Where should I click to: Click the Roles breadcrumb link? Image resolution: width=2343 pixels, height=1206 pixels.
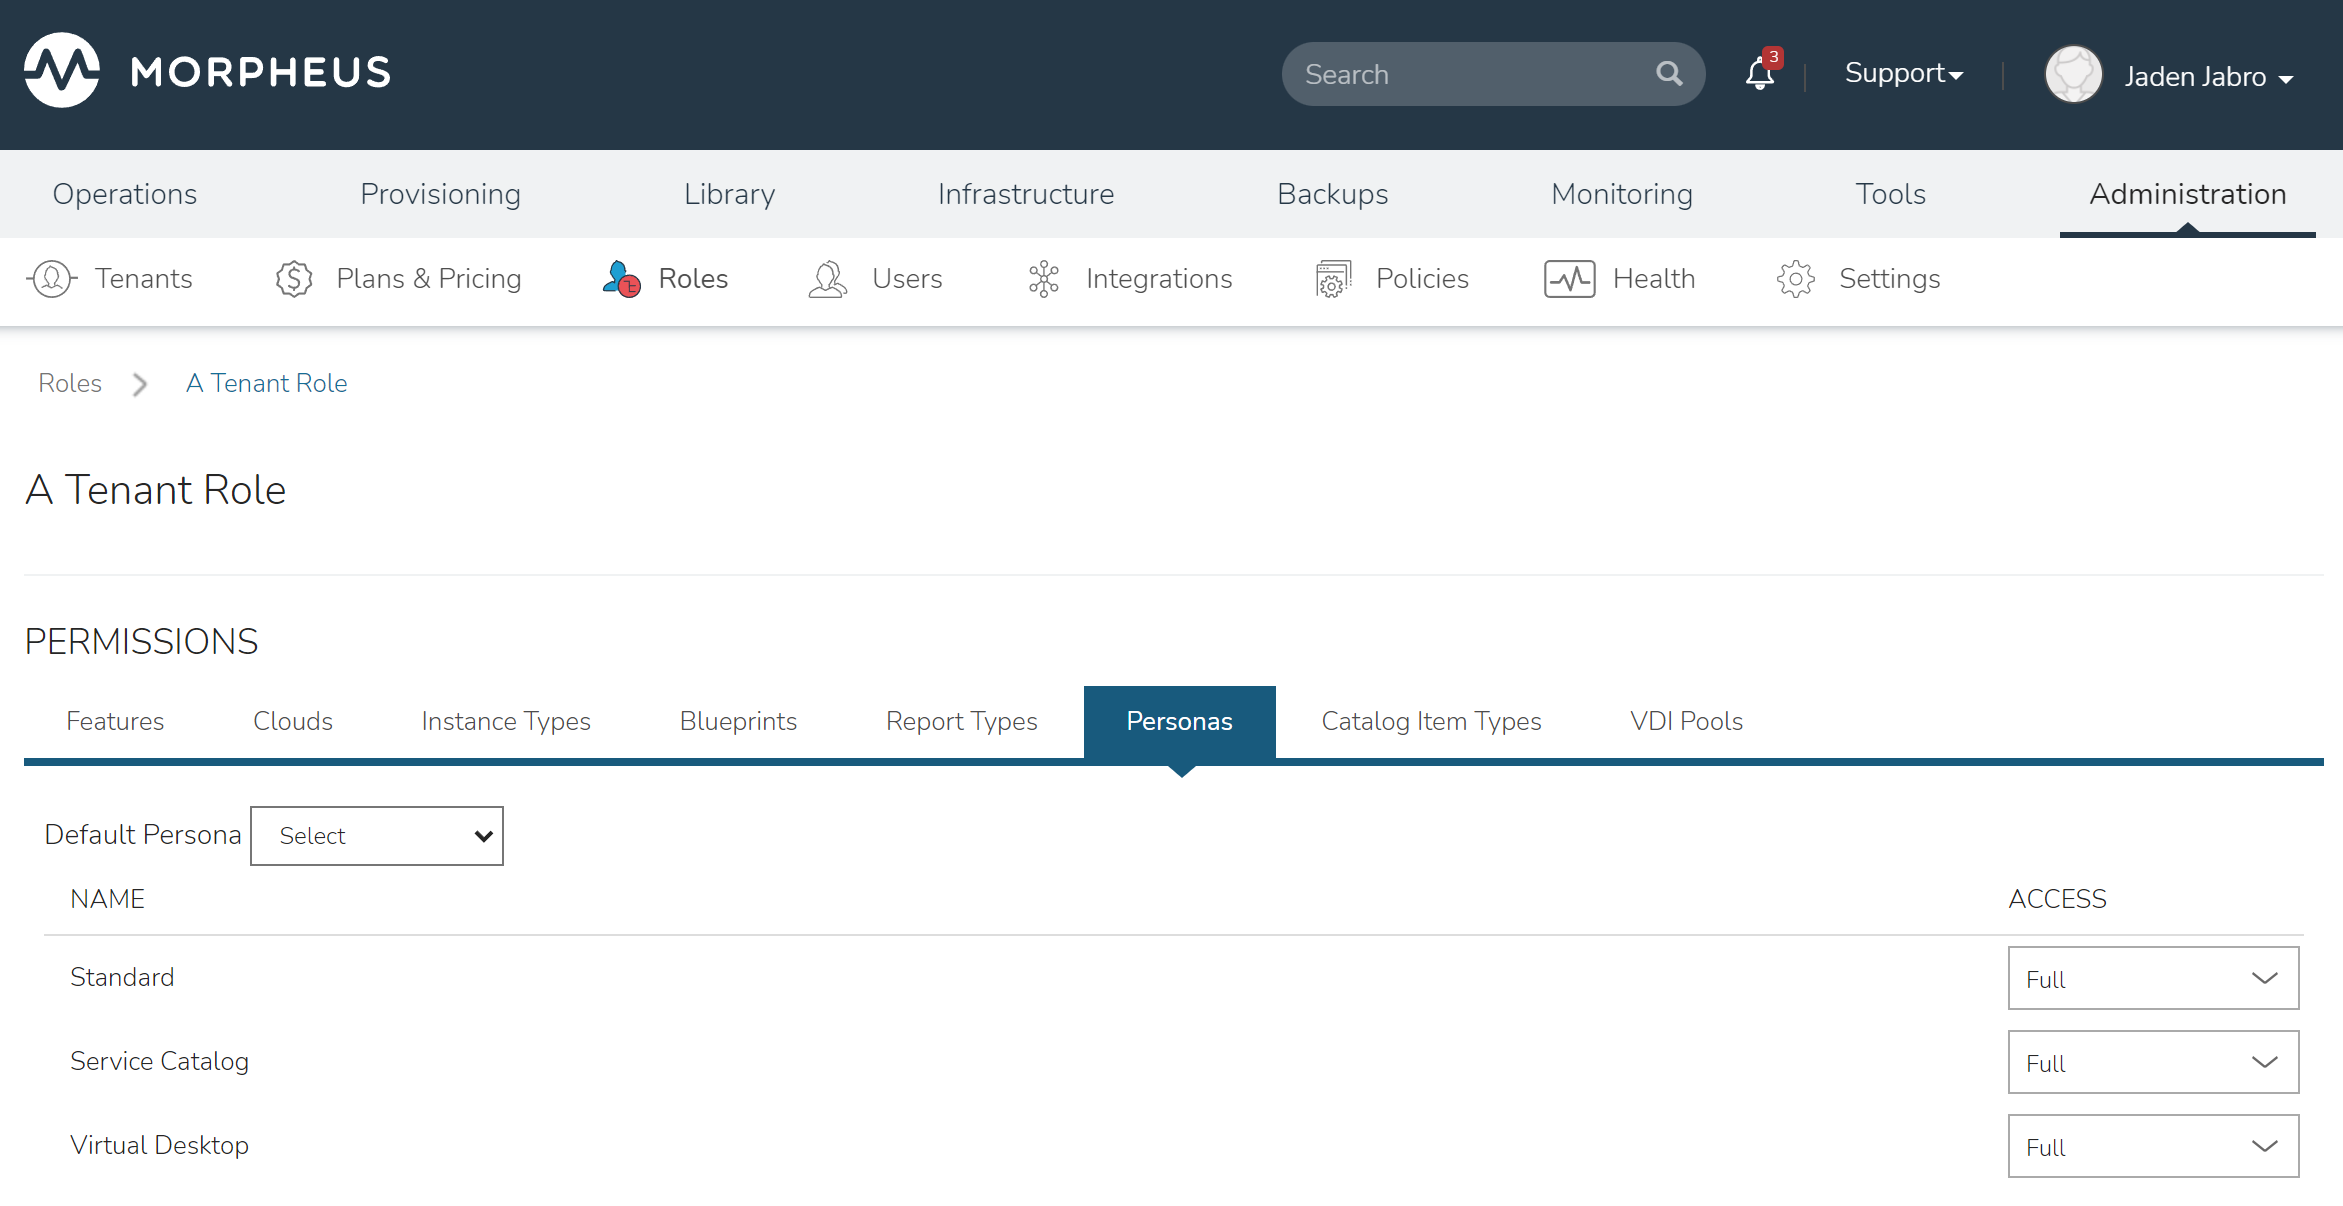(x=70, y=383)
